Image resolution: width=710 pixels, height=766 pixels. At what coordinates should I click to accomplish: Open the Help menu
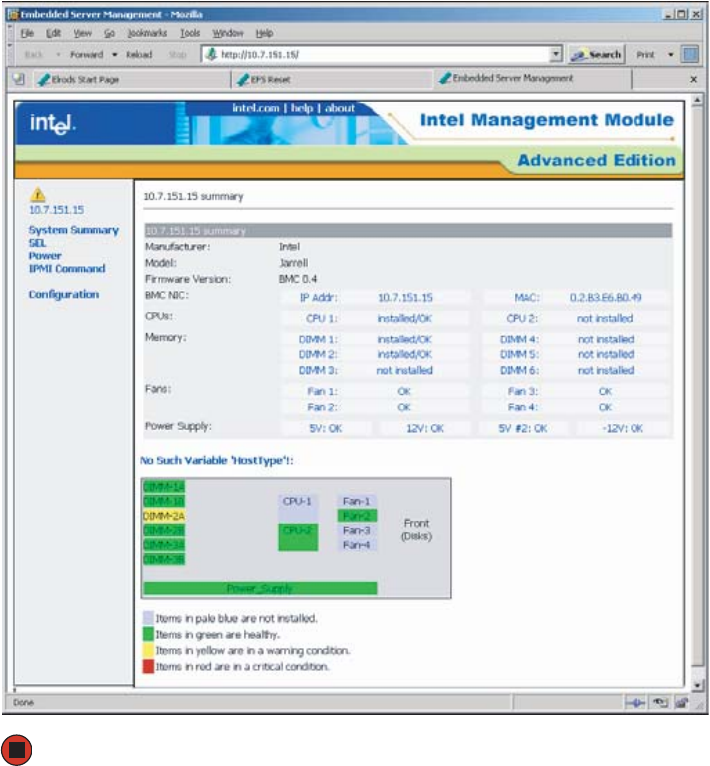point(264,33)
